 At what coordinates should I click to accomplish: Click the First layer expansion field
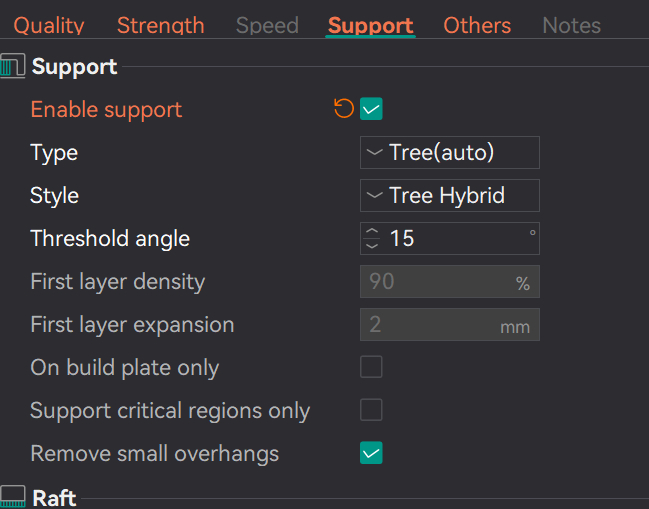(x=450, y=324)
